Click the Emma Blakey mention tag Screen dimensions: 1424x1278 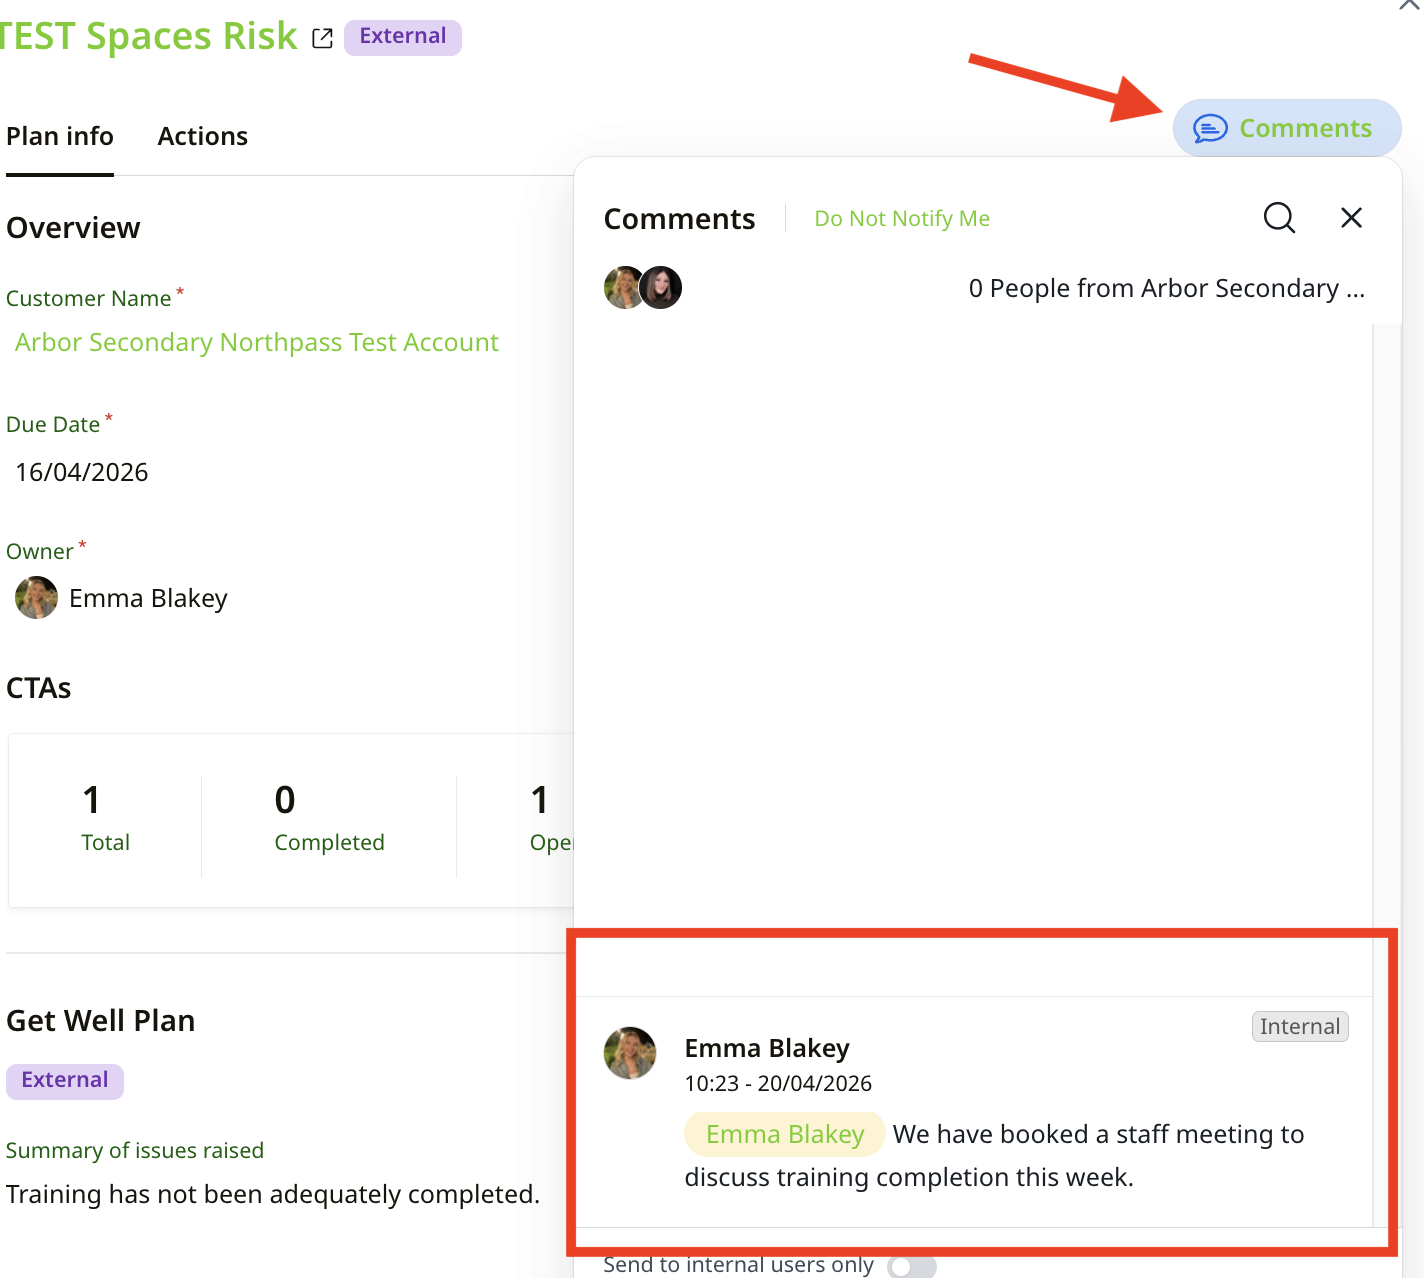click(784, 1134)
